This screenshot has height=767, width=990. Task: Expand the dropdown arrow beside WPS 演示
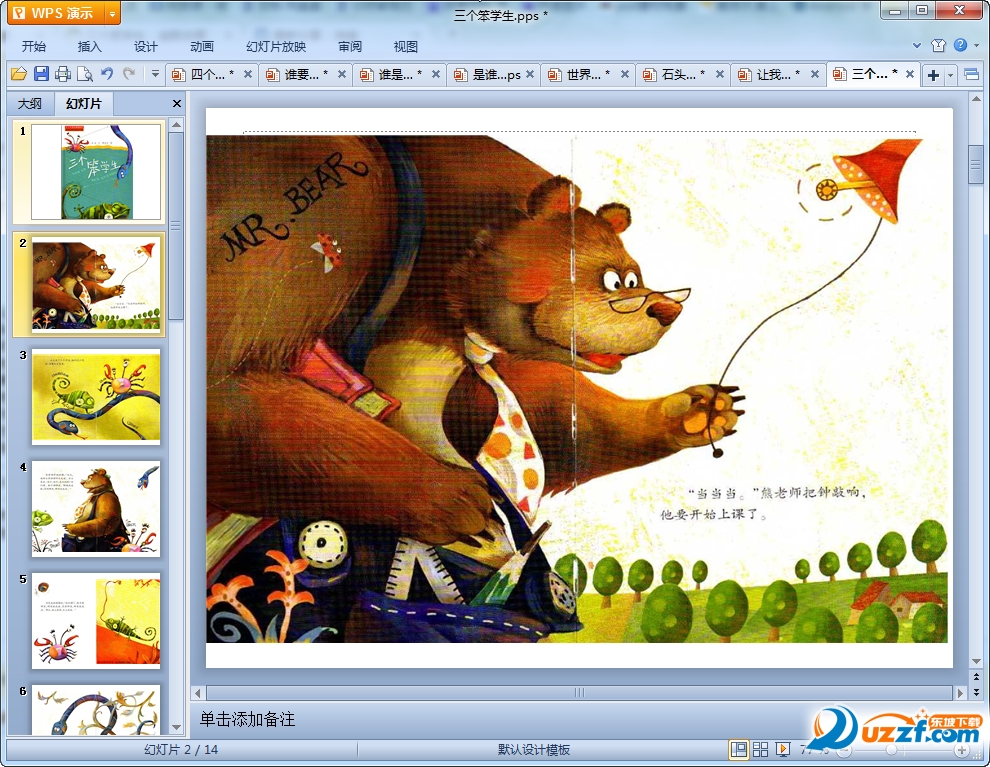pos(112,13)
